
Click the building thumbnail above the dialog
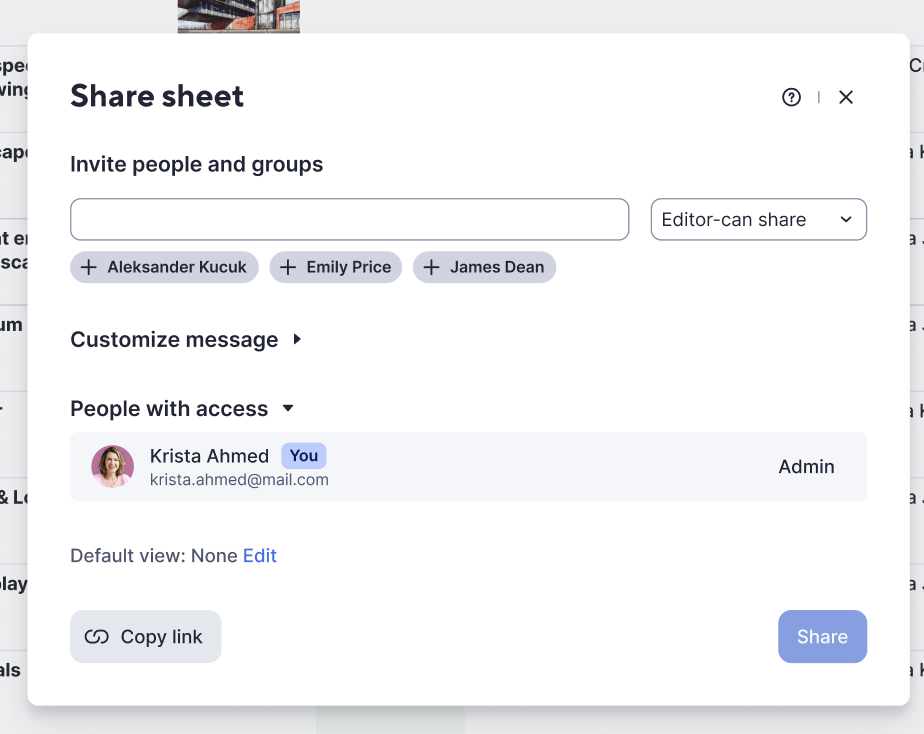[238, 16]
